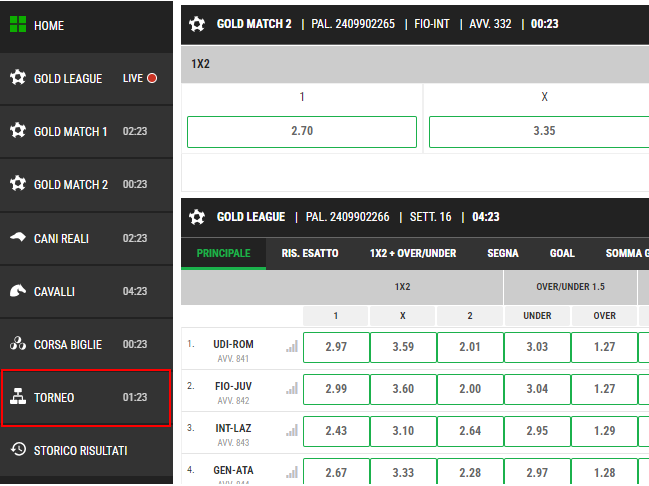Click the green Home grid icon
The image size is (649, 486).
pyautogui.click(x=17, y=25)
